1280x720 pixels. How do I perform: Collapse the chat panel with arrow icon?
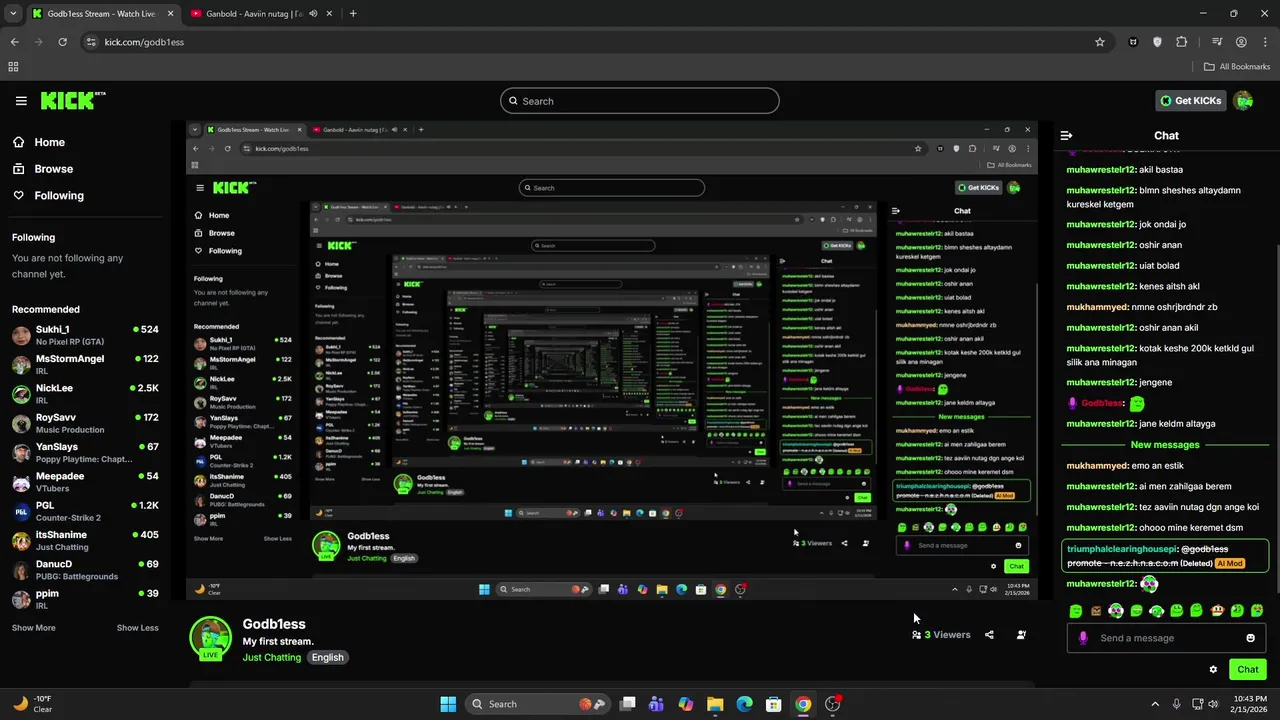1066,135
